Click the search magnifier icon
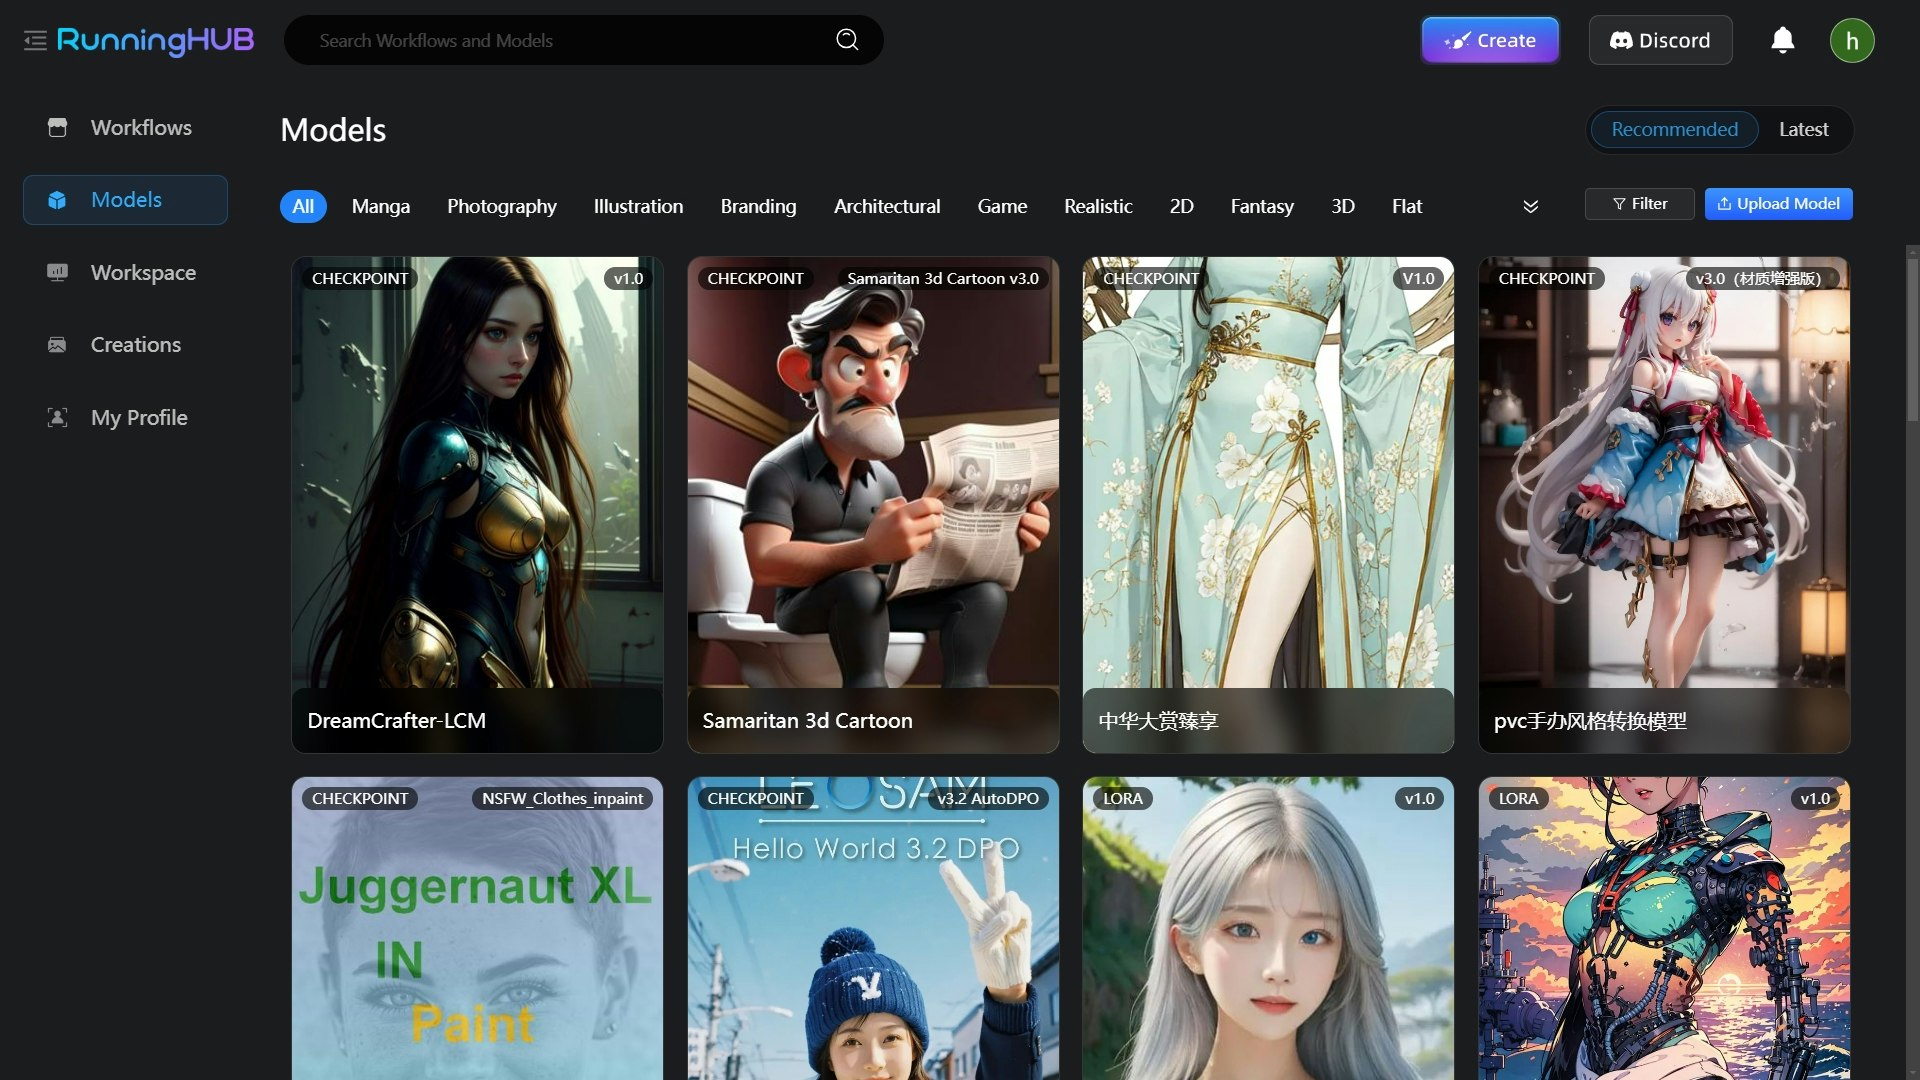1920x1080 pixels. pos(847,40)
